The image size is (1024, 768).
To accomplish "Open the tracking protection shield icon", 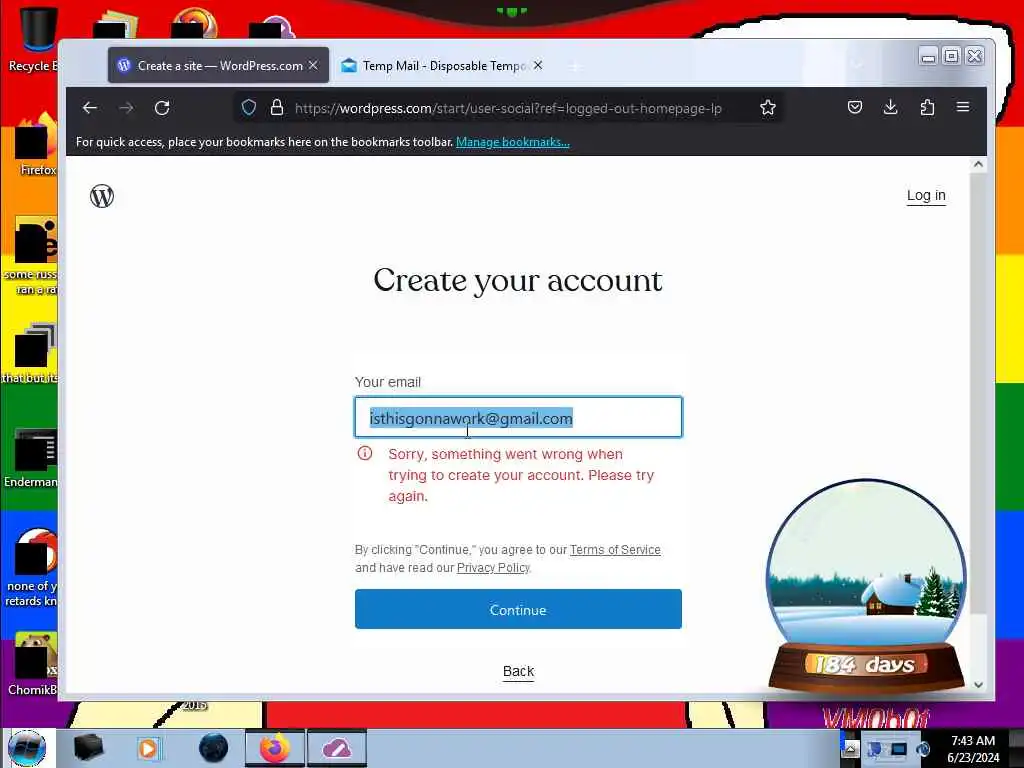I will (249, 108).
